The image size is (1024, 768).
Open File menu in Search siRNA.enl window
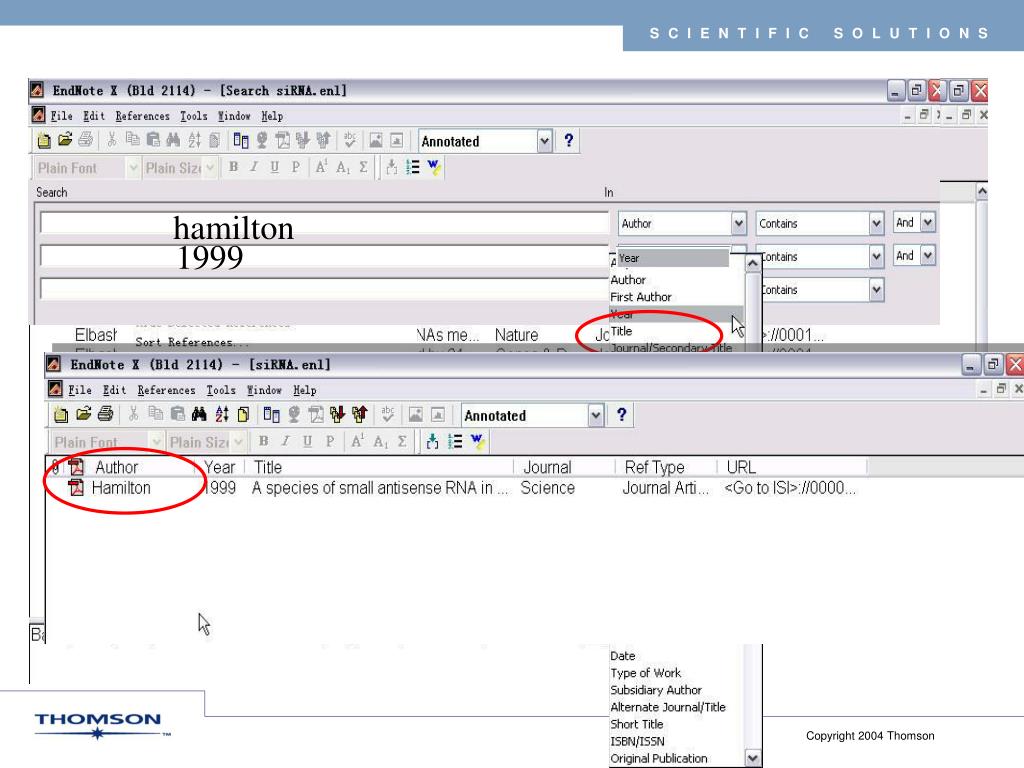(61, 116)
